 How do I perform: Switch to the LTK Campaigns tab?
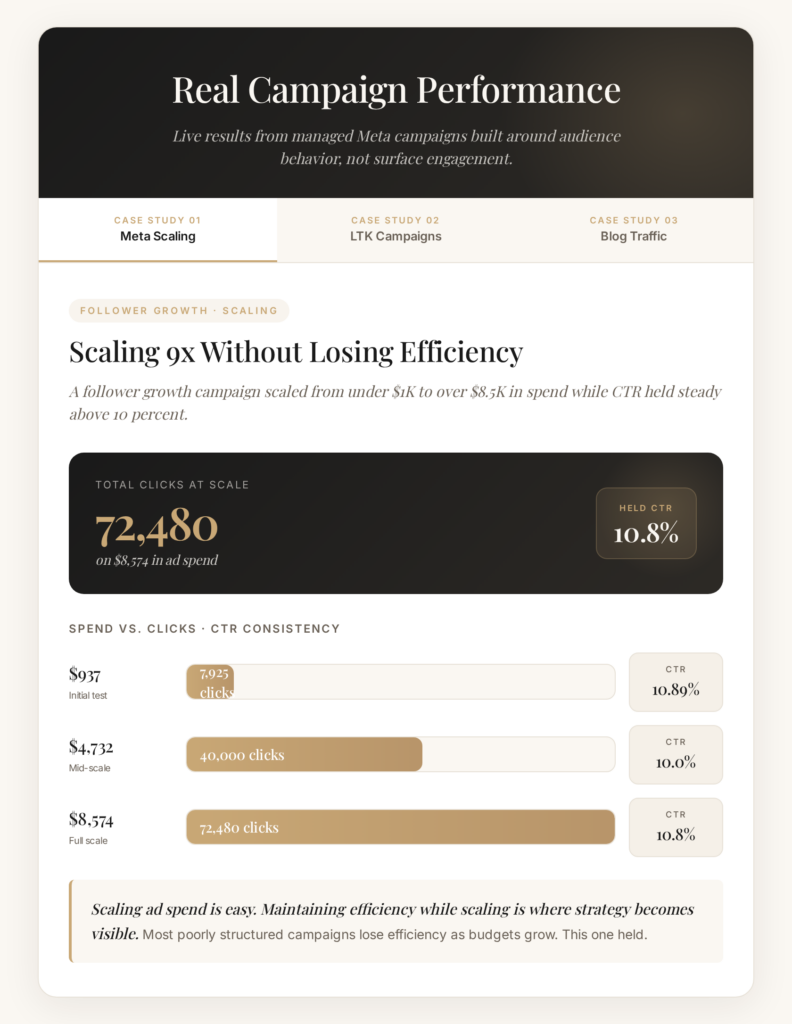click(x=396, y=229)
